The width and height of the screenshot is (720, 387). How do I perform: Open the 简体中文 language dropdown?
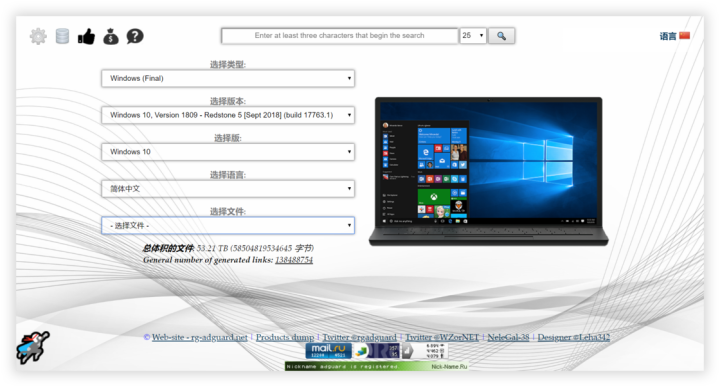pyautogui.click(x=228, y=189)
